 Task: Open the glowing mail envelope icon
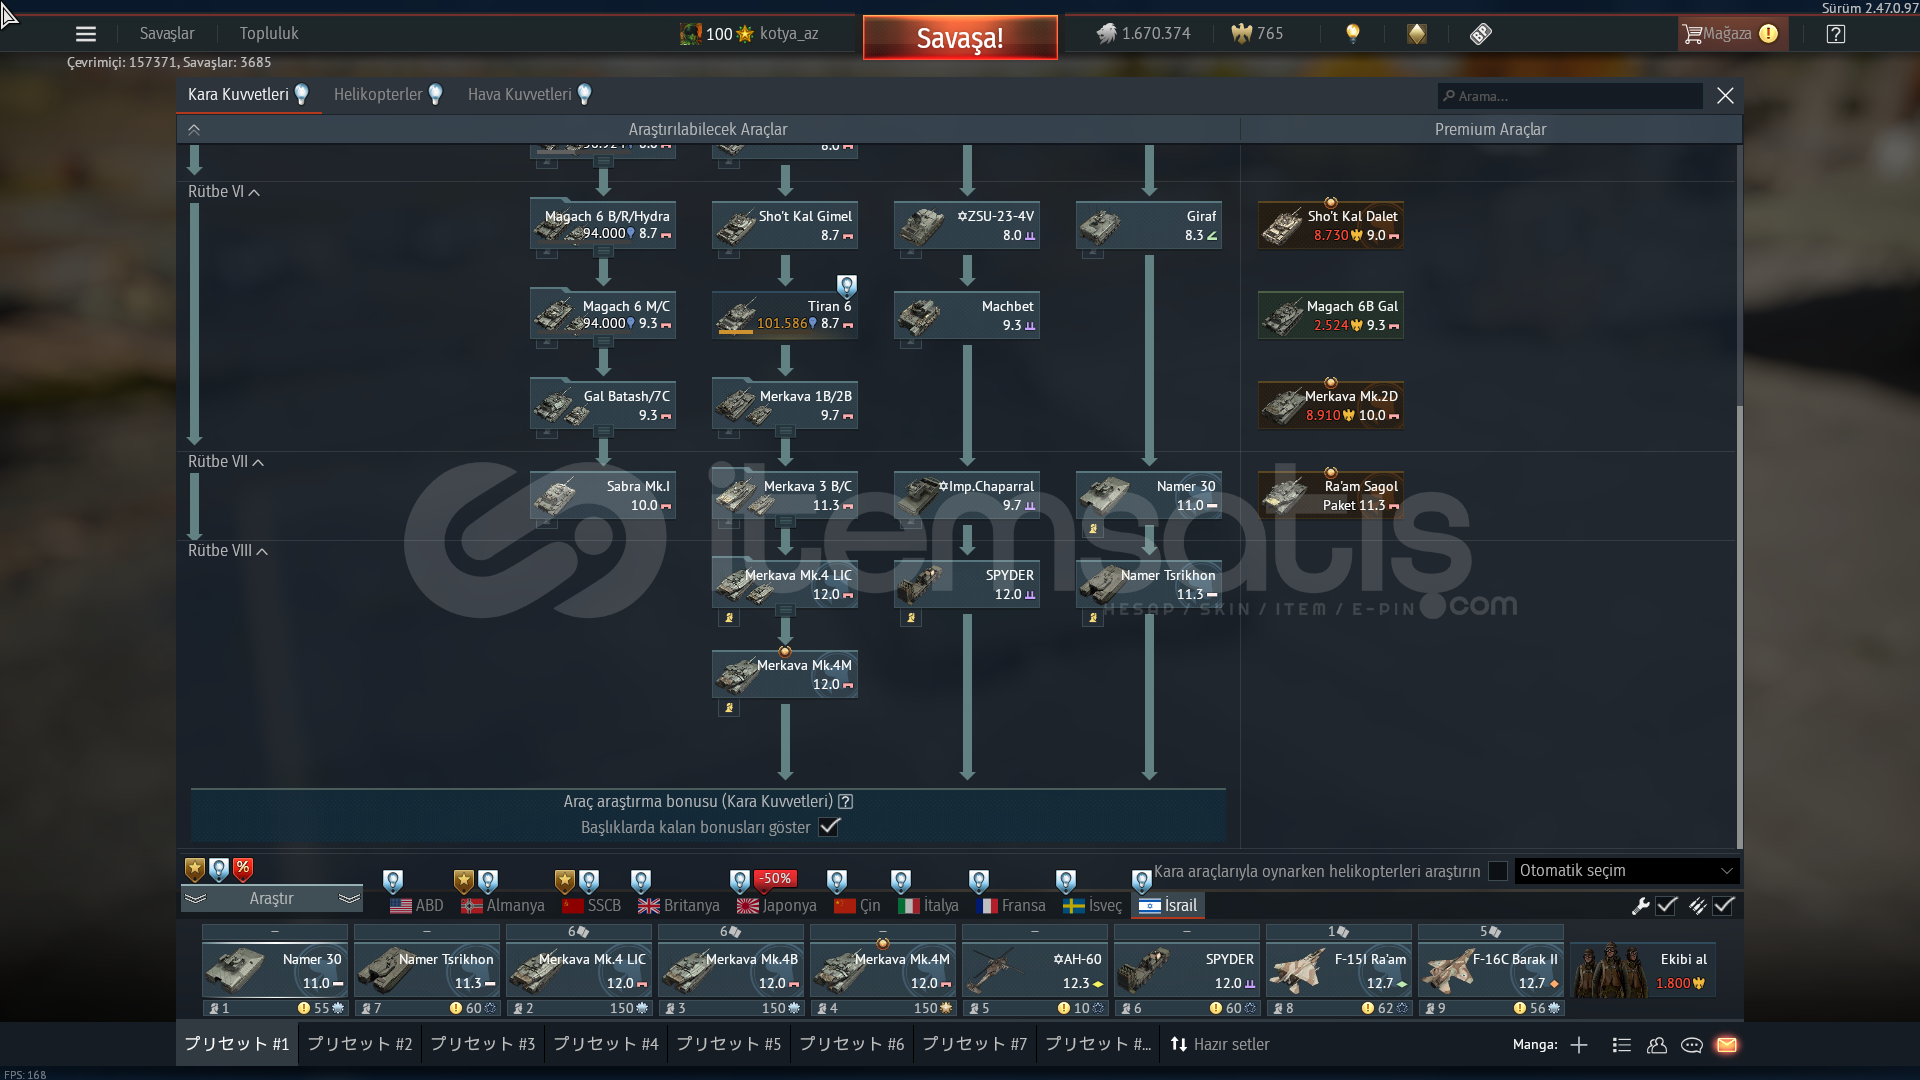1727,1045
